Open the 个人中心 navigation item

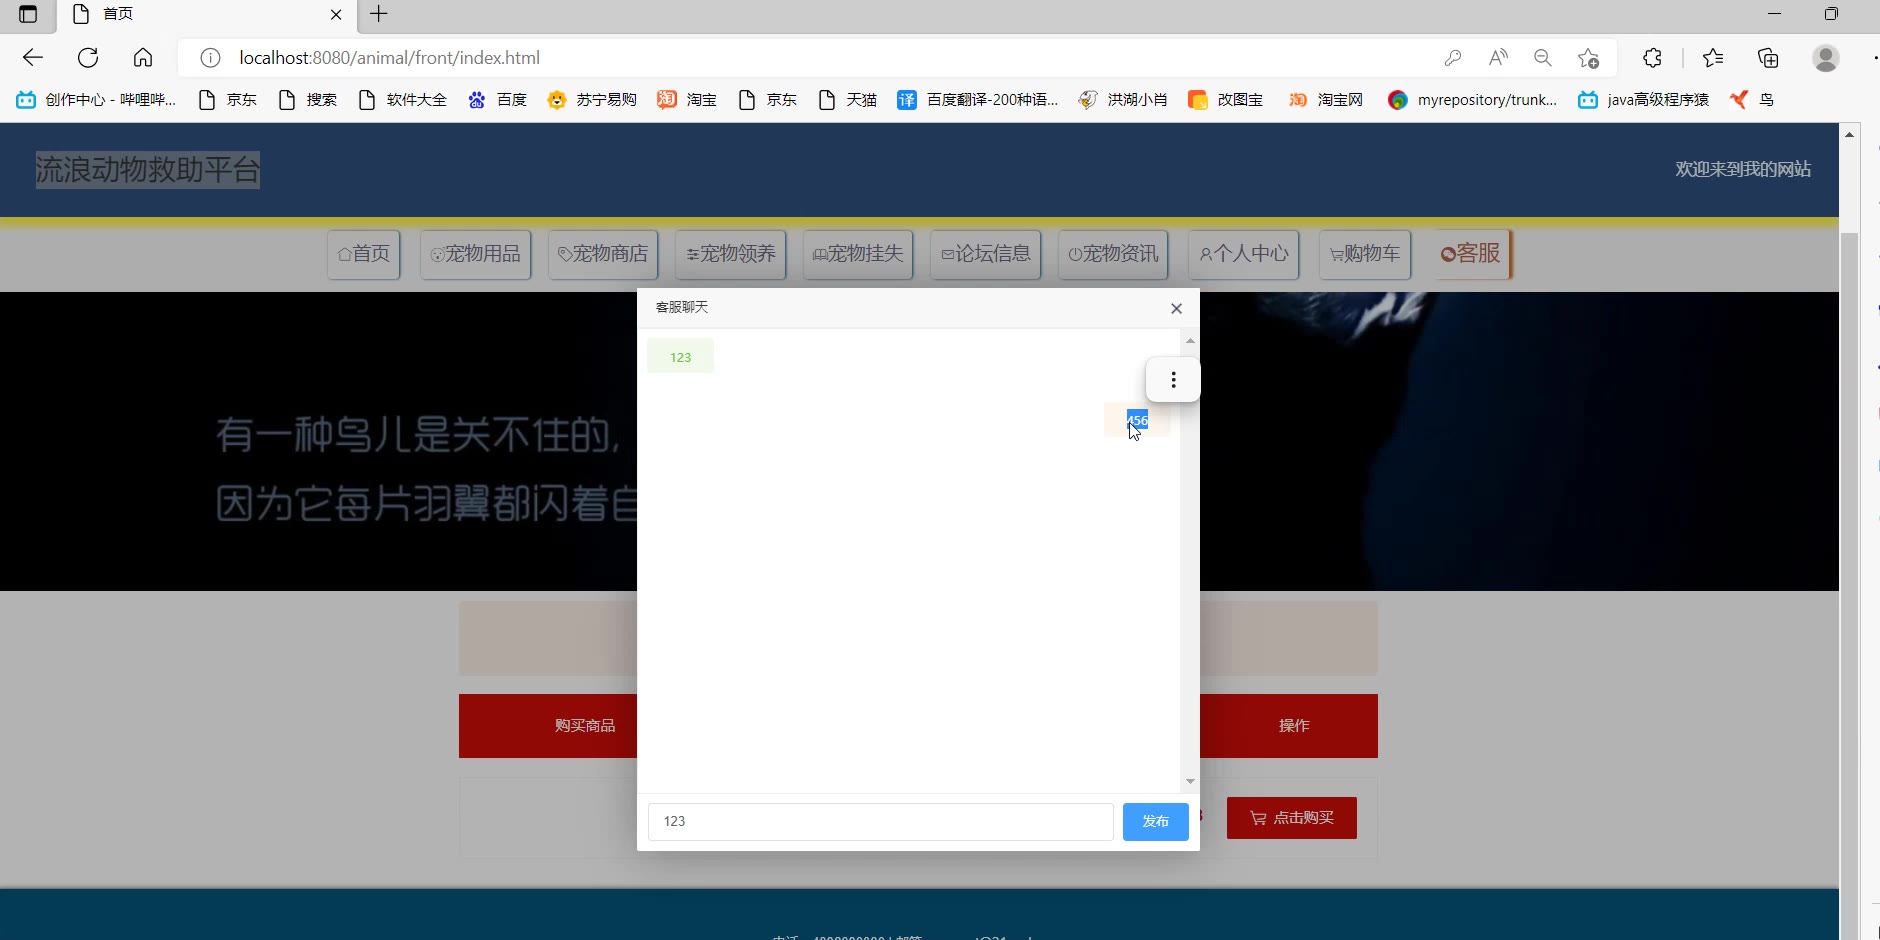[x=1244, y=254]
